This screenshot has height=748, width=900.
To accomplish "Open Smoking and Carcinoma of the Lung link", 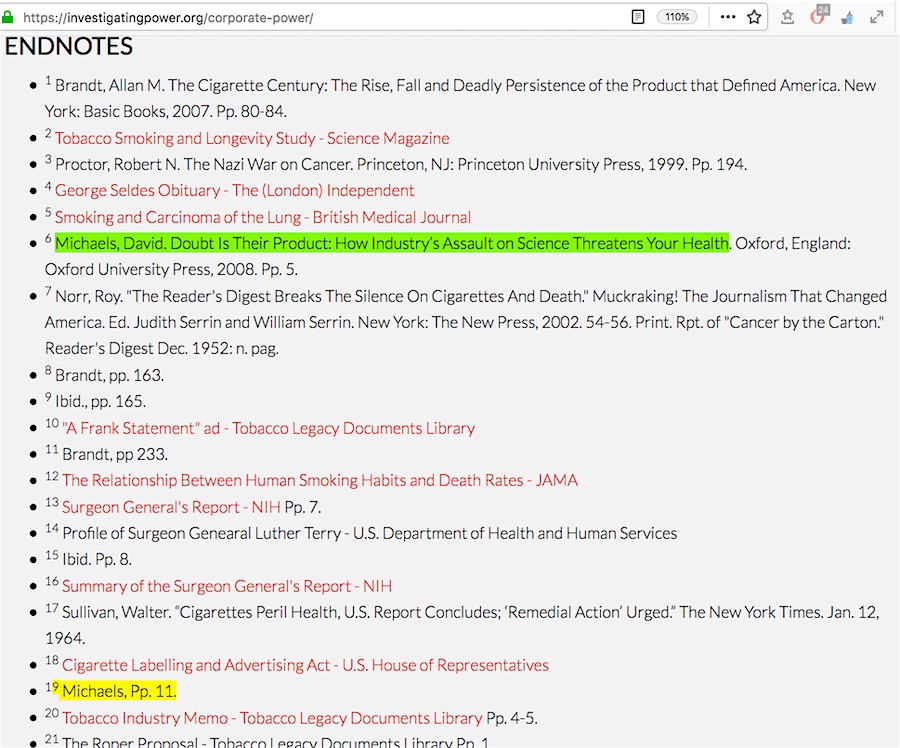I will coord(262,217).
